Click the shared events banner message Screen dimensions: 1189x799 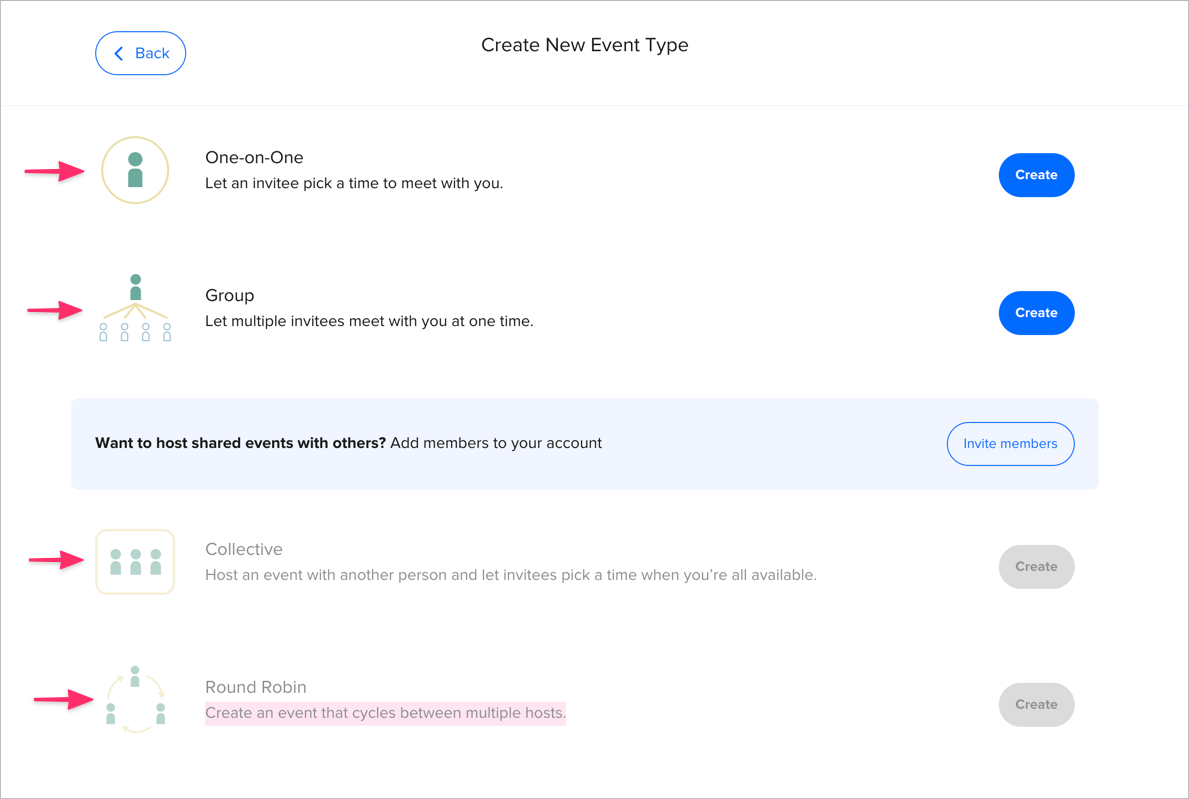tap(348, 442)
